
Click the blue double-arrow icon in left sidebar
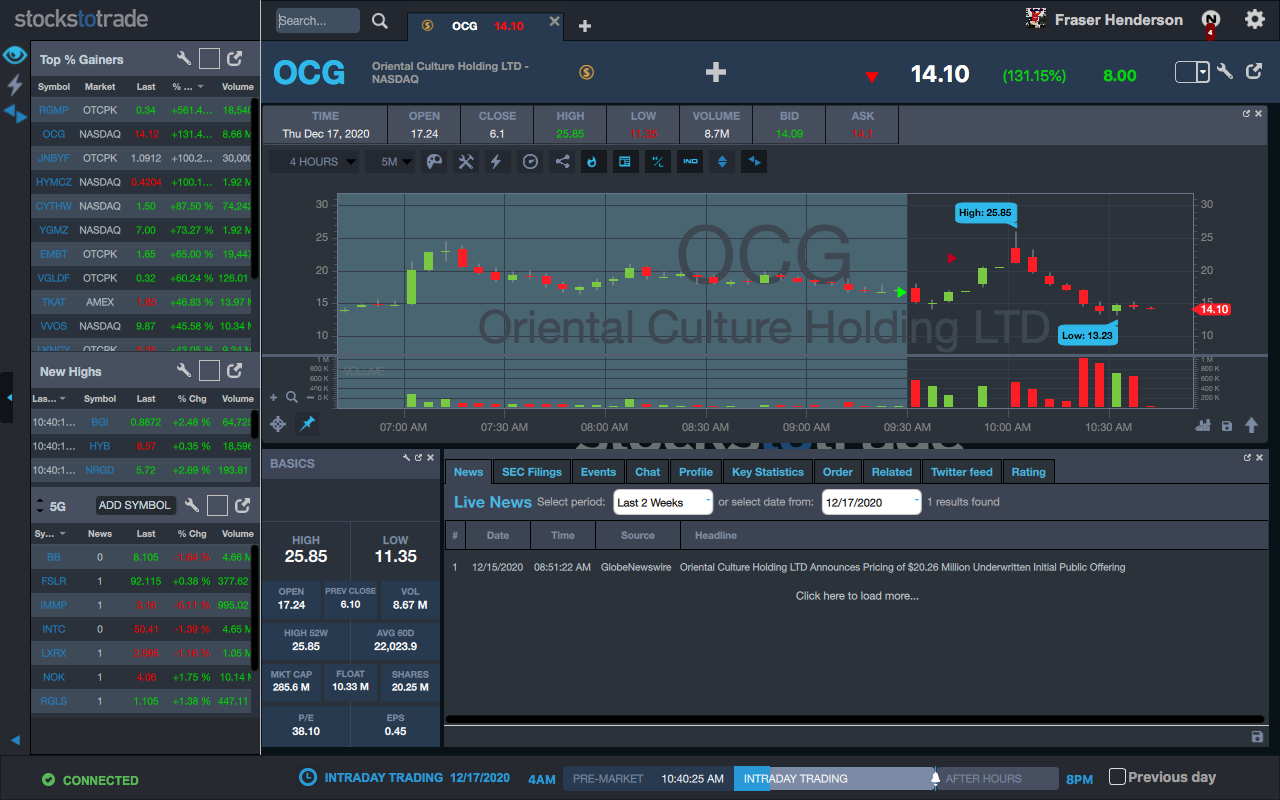15,114
